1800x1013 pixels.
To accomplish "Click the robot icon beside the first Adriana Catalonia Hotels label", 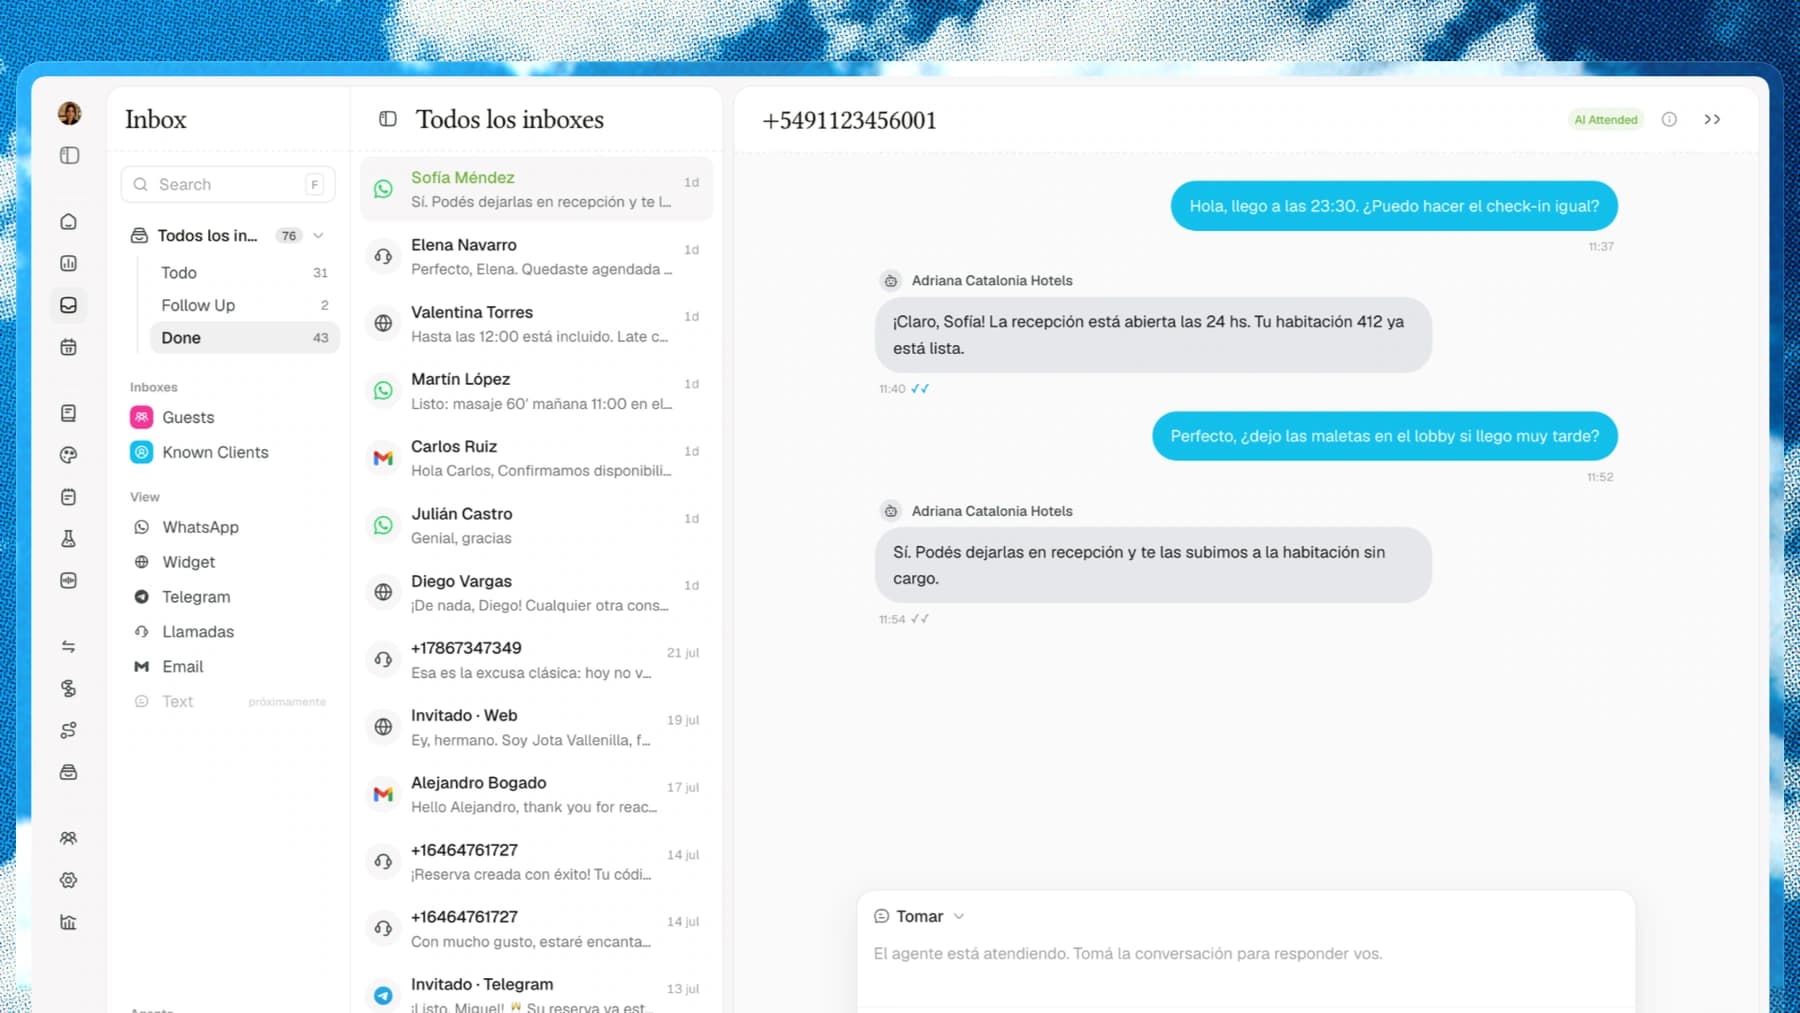I will click(x=890, y=281).
